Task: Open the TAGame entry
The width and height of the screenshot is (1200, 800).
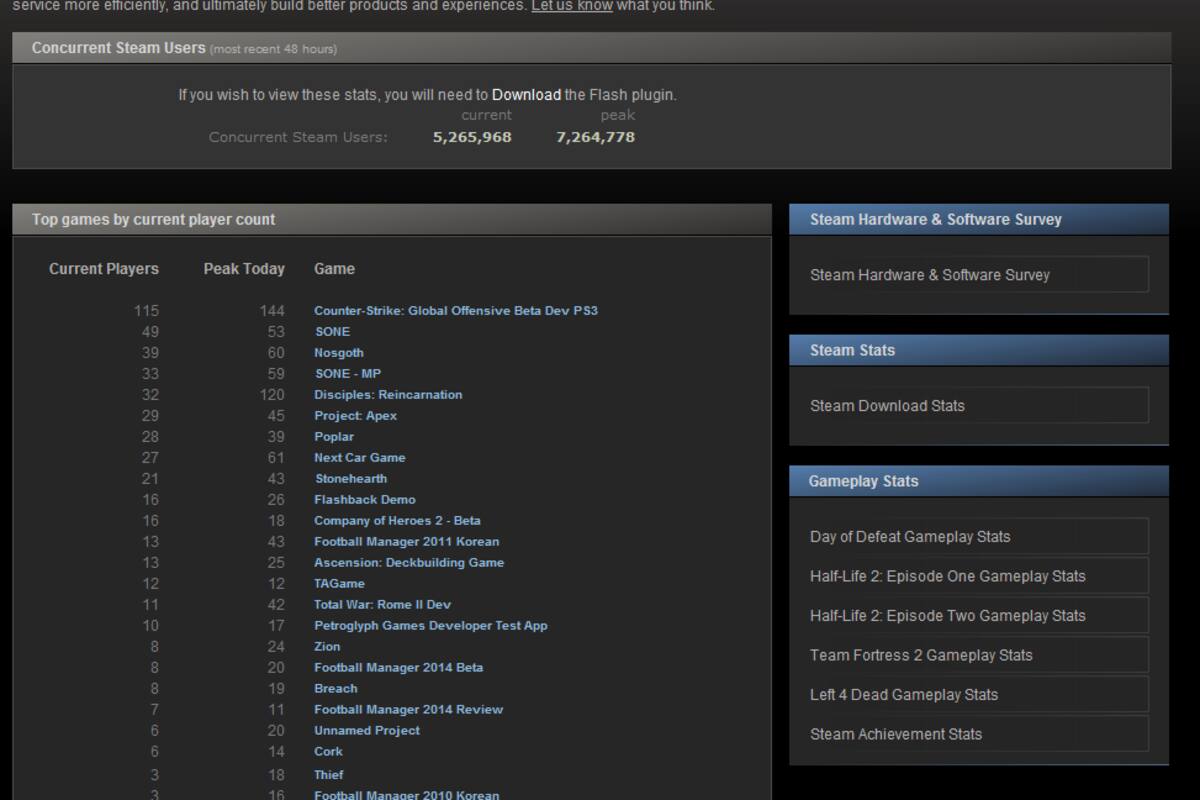Action: 340,584
